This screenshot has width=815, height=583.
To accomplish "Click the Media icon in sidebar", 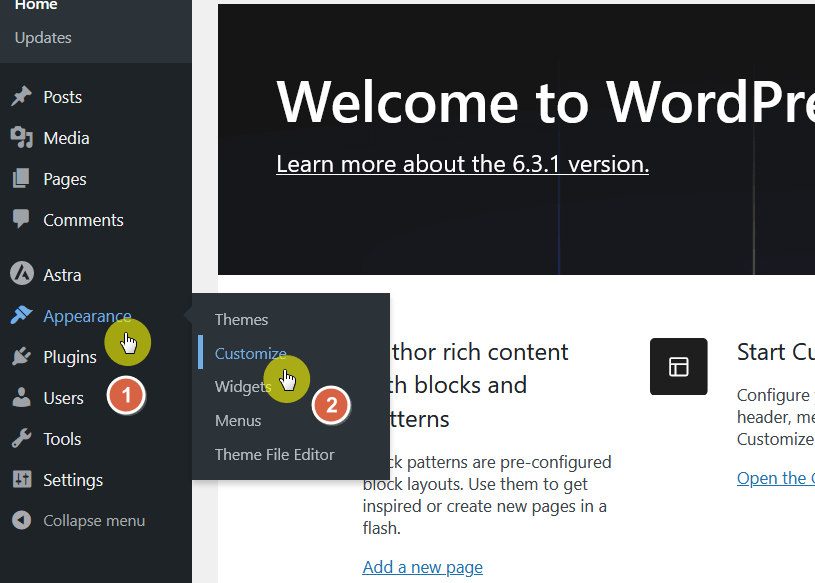I will tap(21, 138).
